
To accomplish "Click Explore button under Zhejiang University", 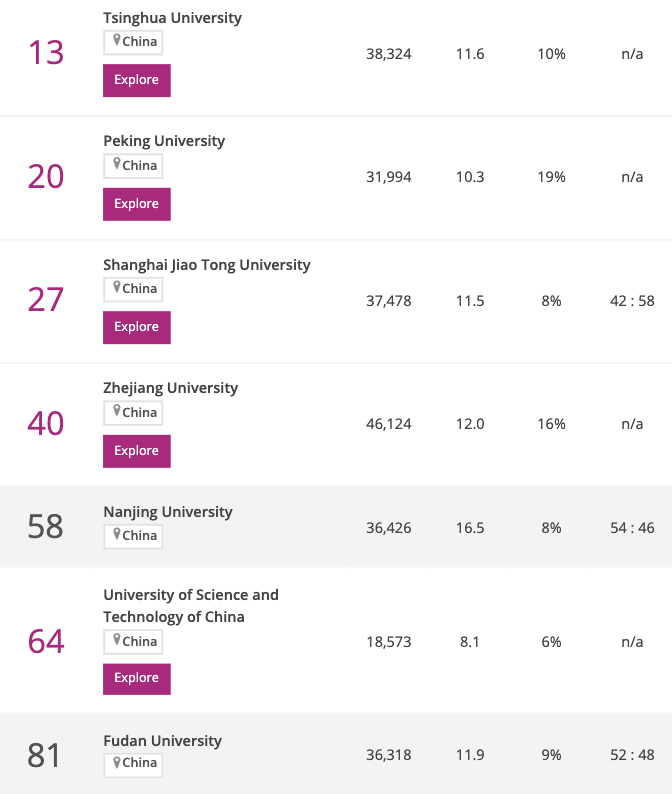I will [x=137, y=451].
